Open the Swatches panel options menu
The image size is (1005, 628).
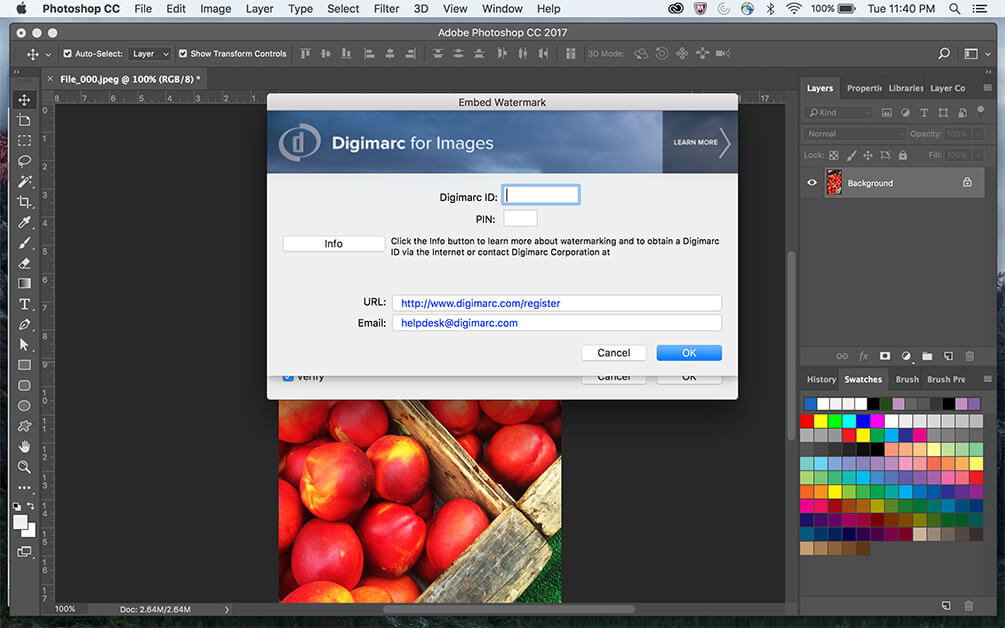pos(988,379)
